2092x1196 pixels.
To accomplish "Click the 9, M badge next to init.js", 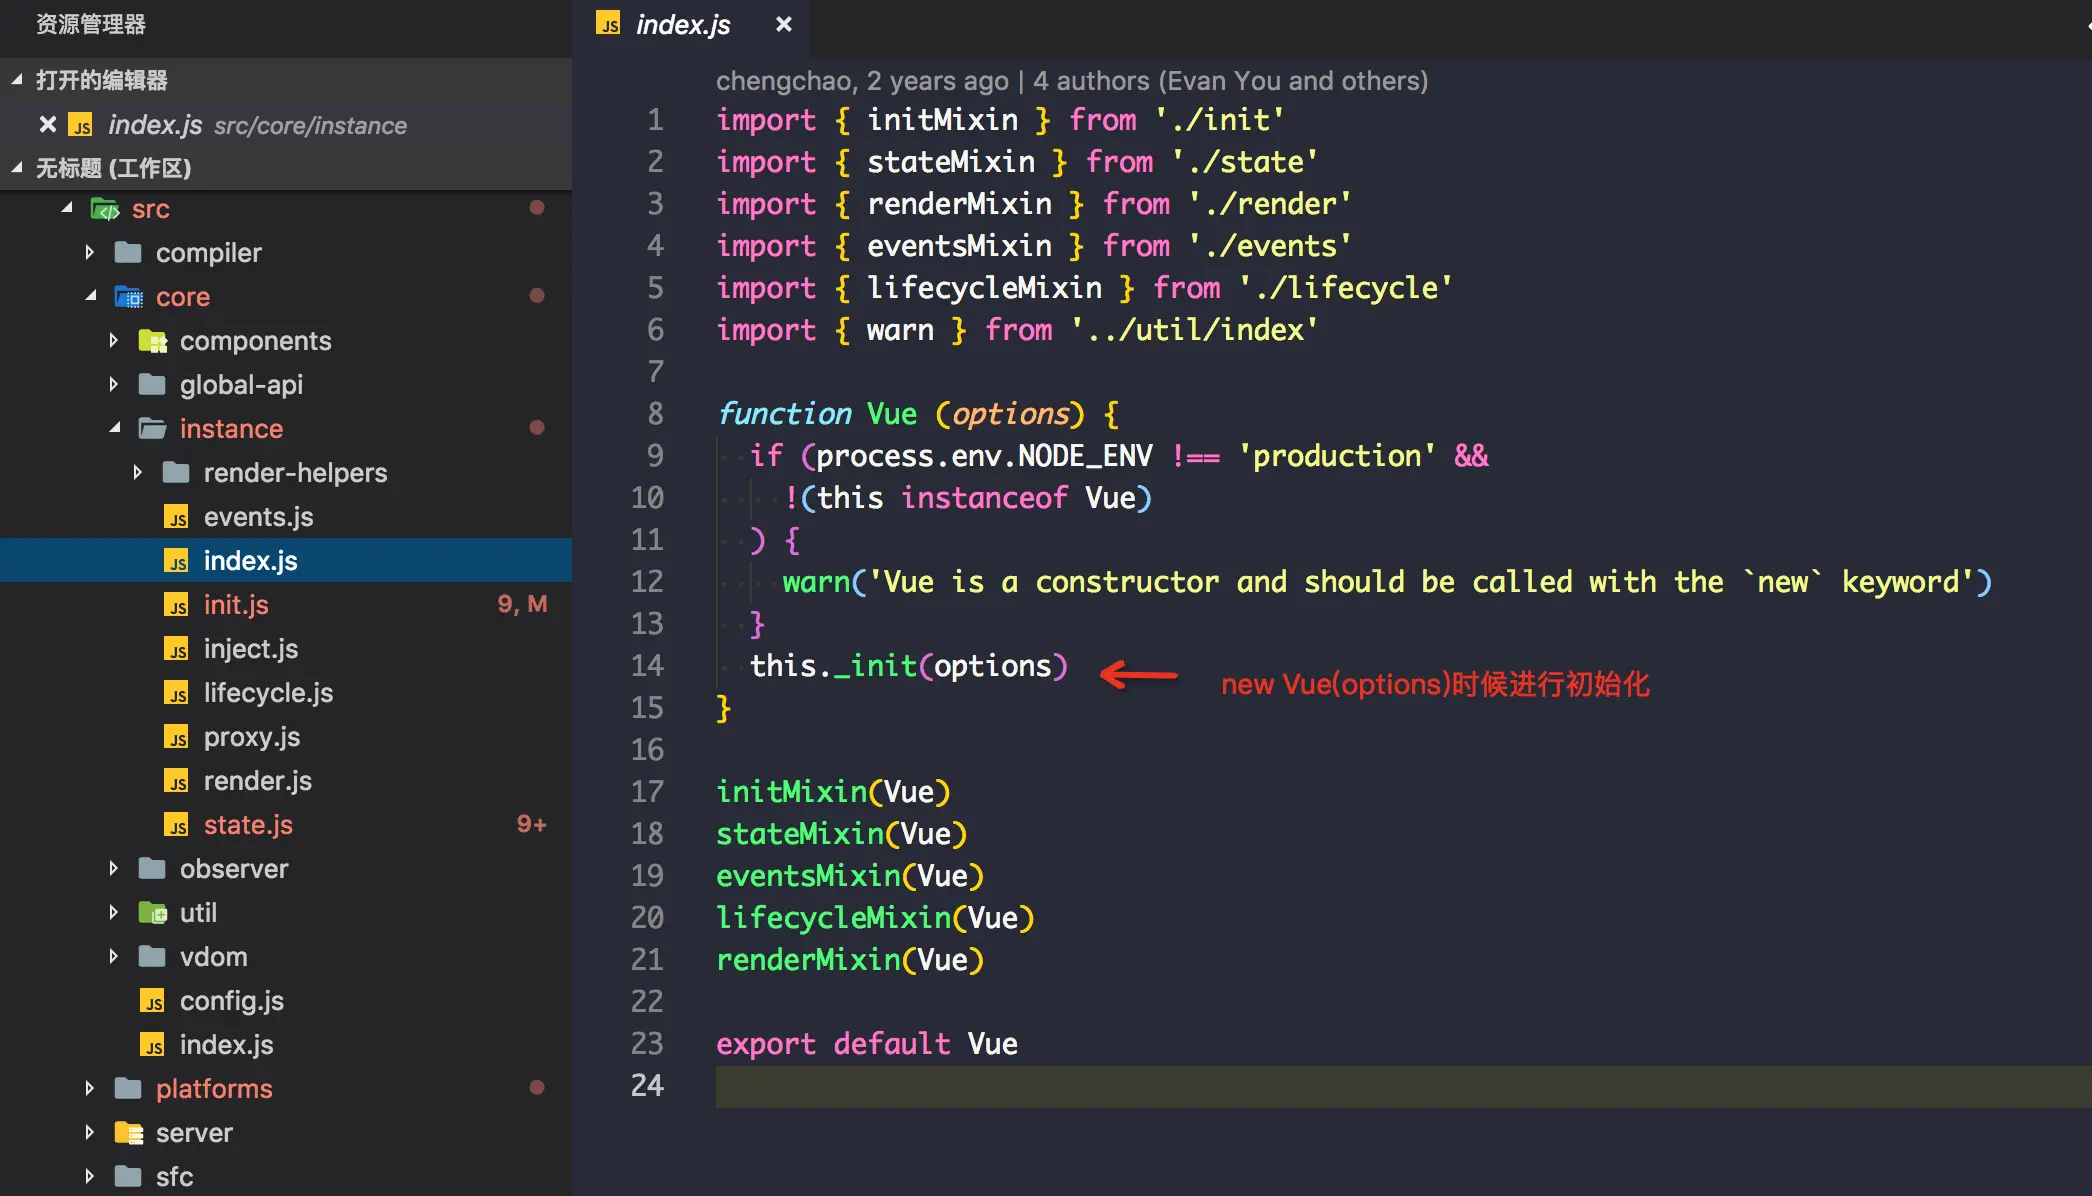I will [x=522, y=604].
